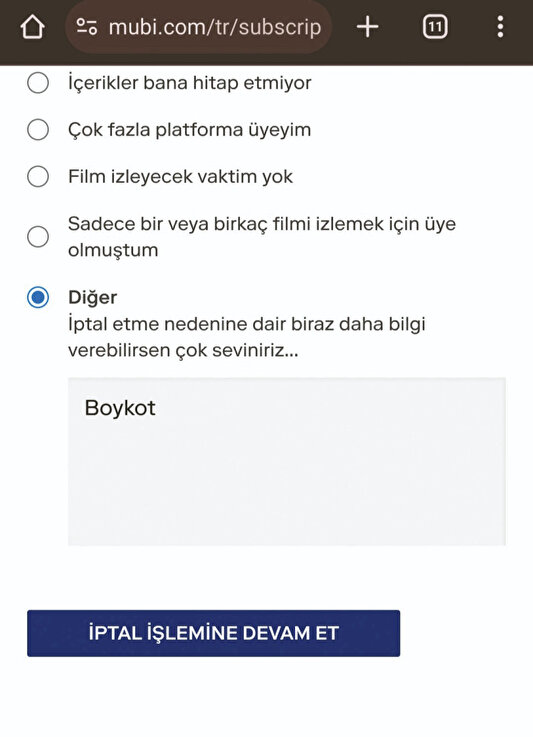Tap the browser home icon
Viewport: 533px width, 737px height.
point(32,27)
